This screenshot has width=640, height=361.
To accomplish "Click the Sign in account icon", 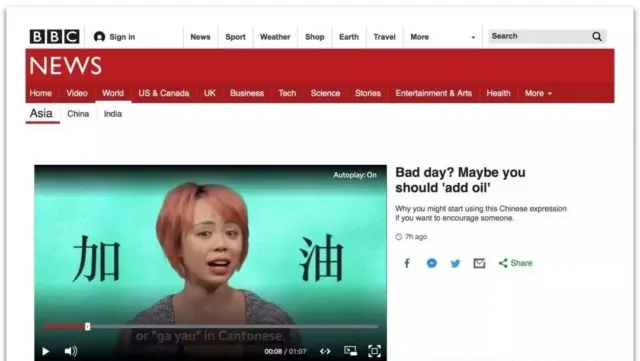I will click(99, 37).
